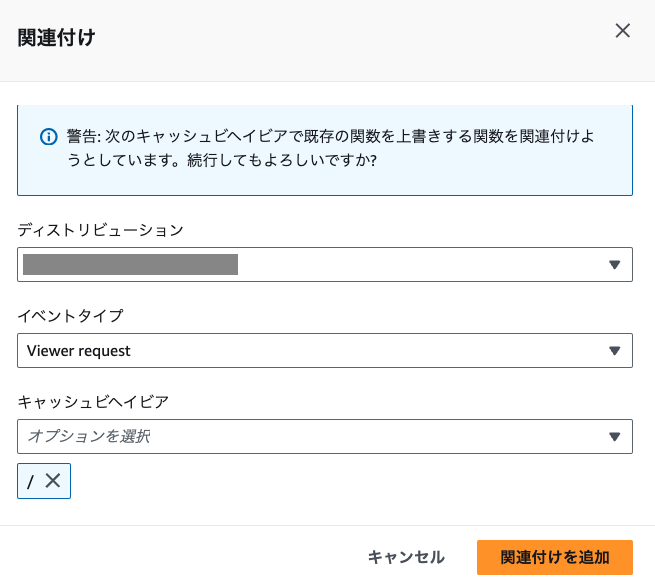Click the empty area in the distribution select
The width and height of the screenshot is (655, 587).
(422, 264)
